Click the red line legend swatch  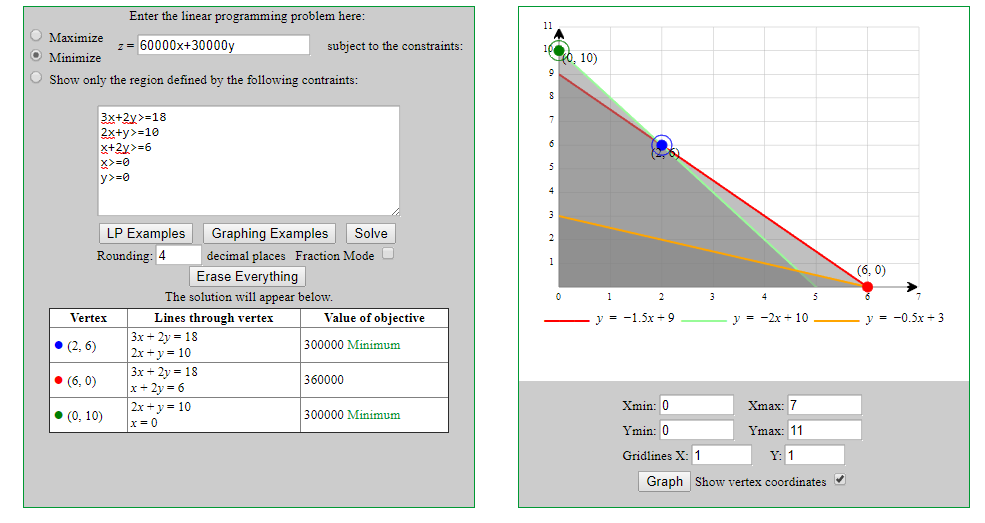click(566, 321)
